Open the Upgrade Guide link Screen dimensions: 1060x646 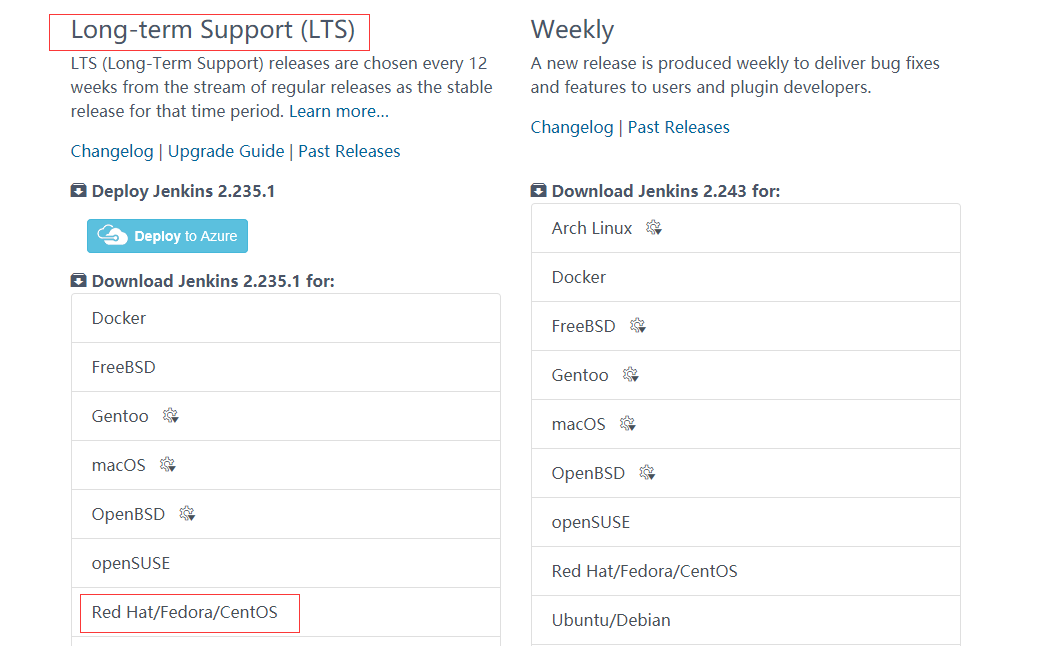point(226,151)
